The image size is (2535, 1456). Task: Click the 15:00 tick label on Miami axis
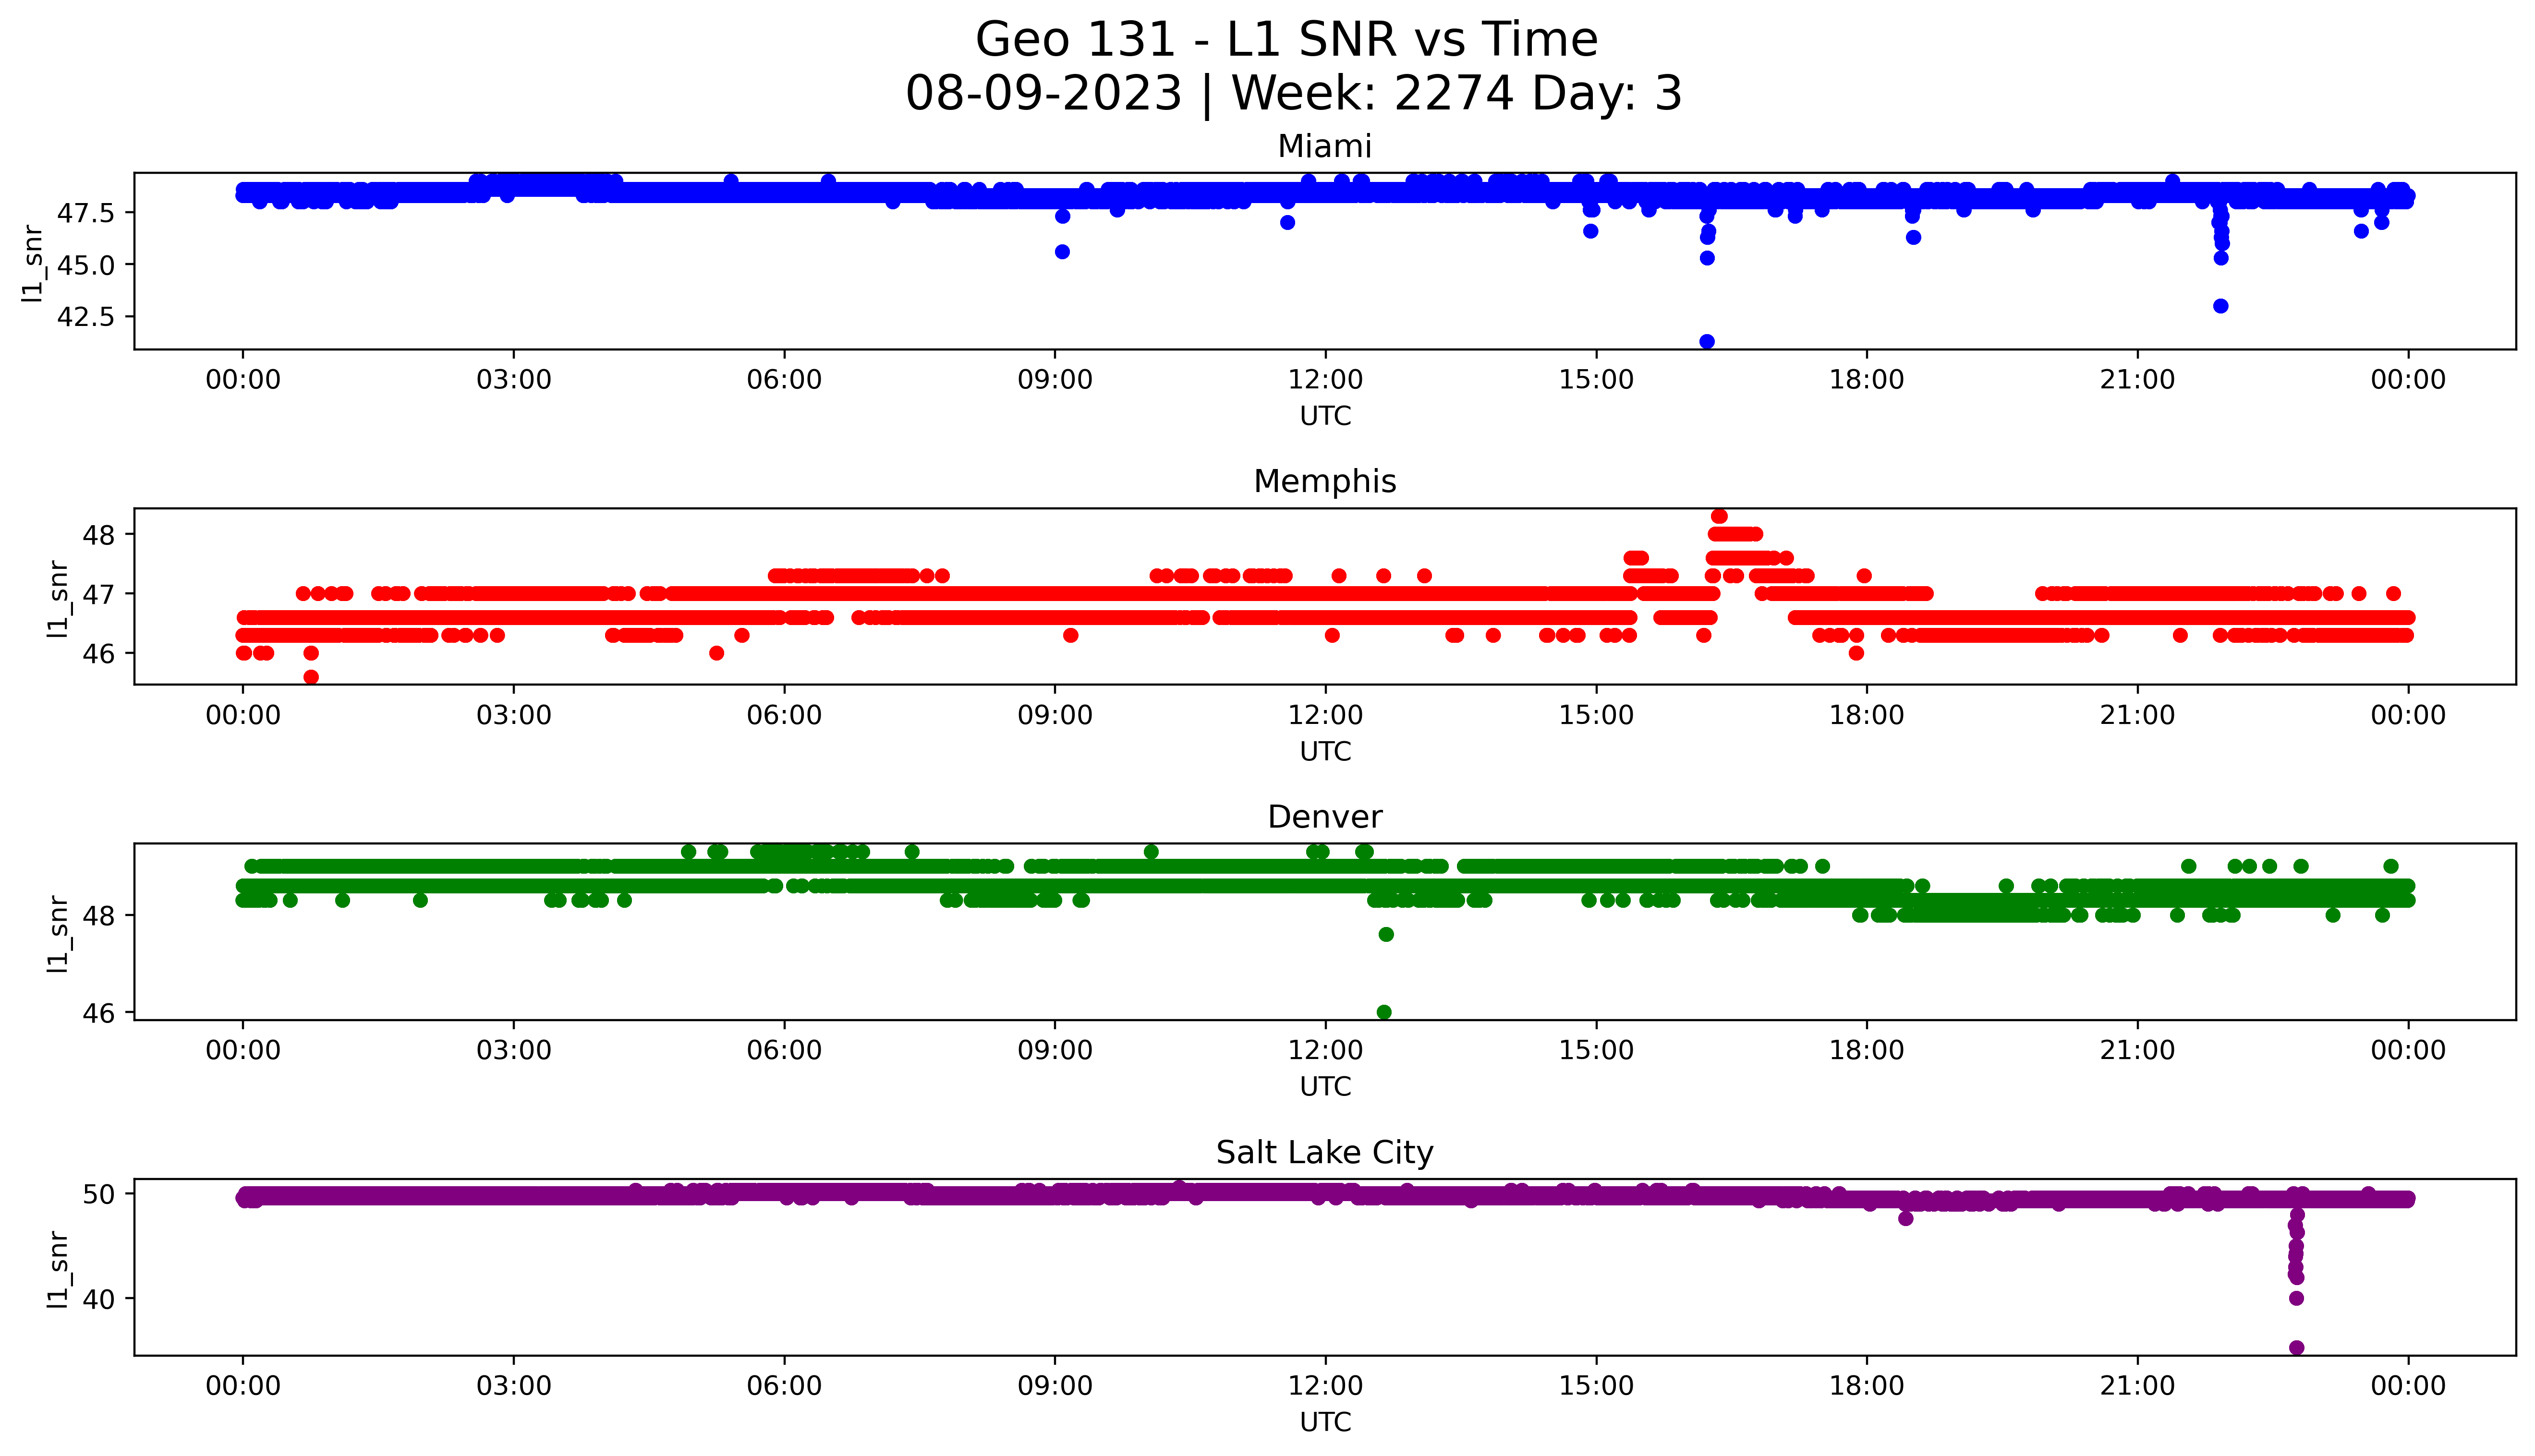point(1596,380)
